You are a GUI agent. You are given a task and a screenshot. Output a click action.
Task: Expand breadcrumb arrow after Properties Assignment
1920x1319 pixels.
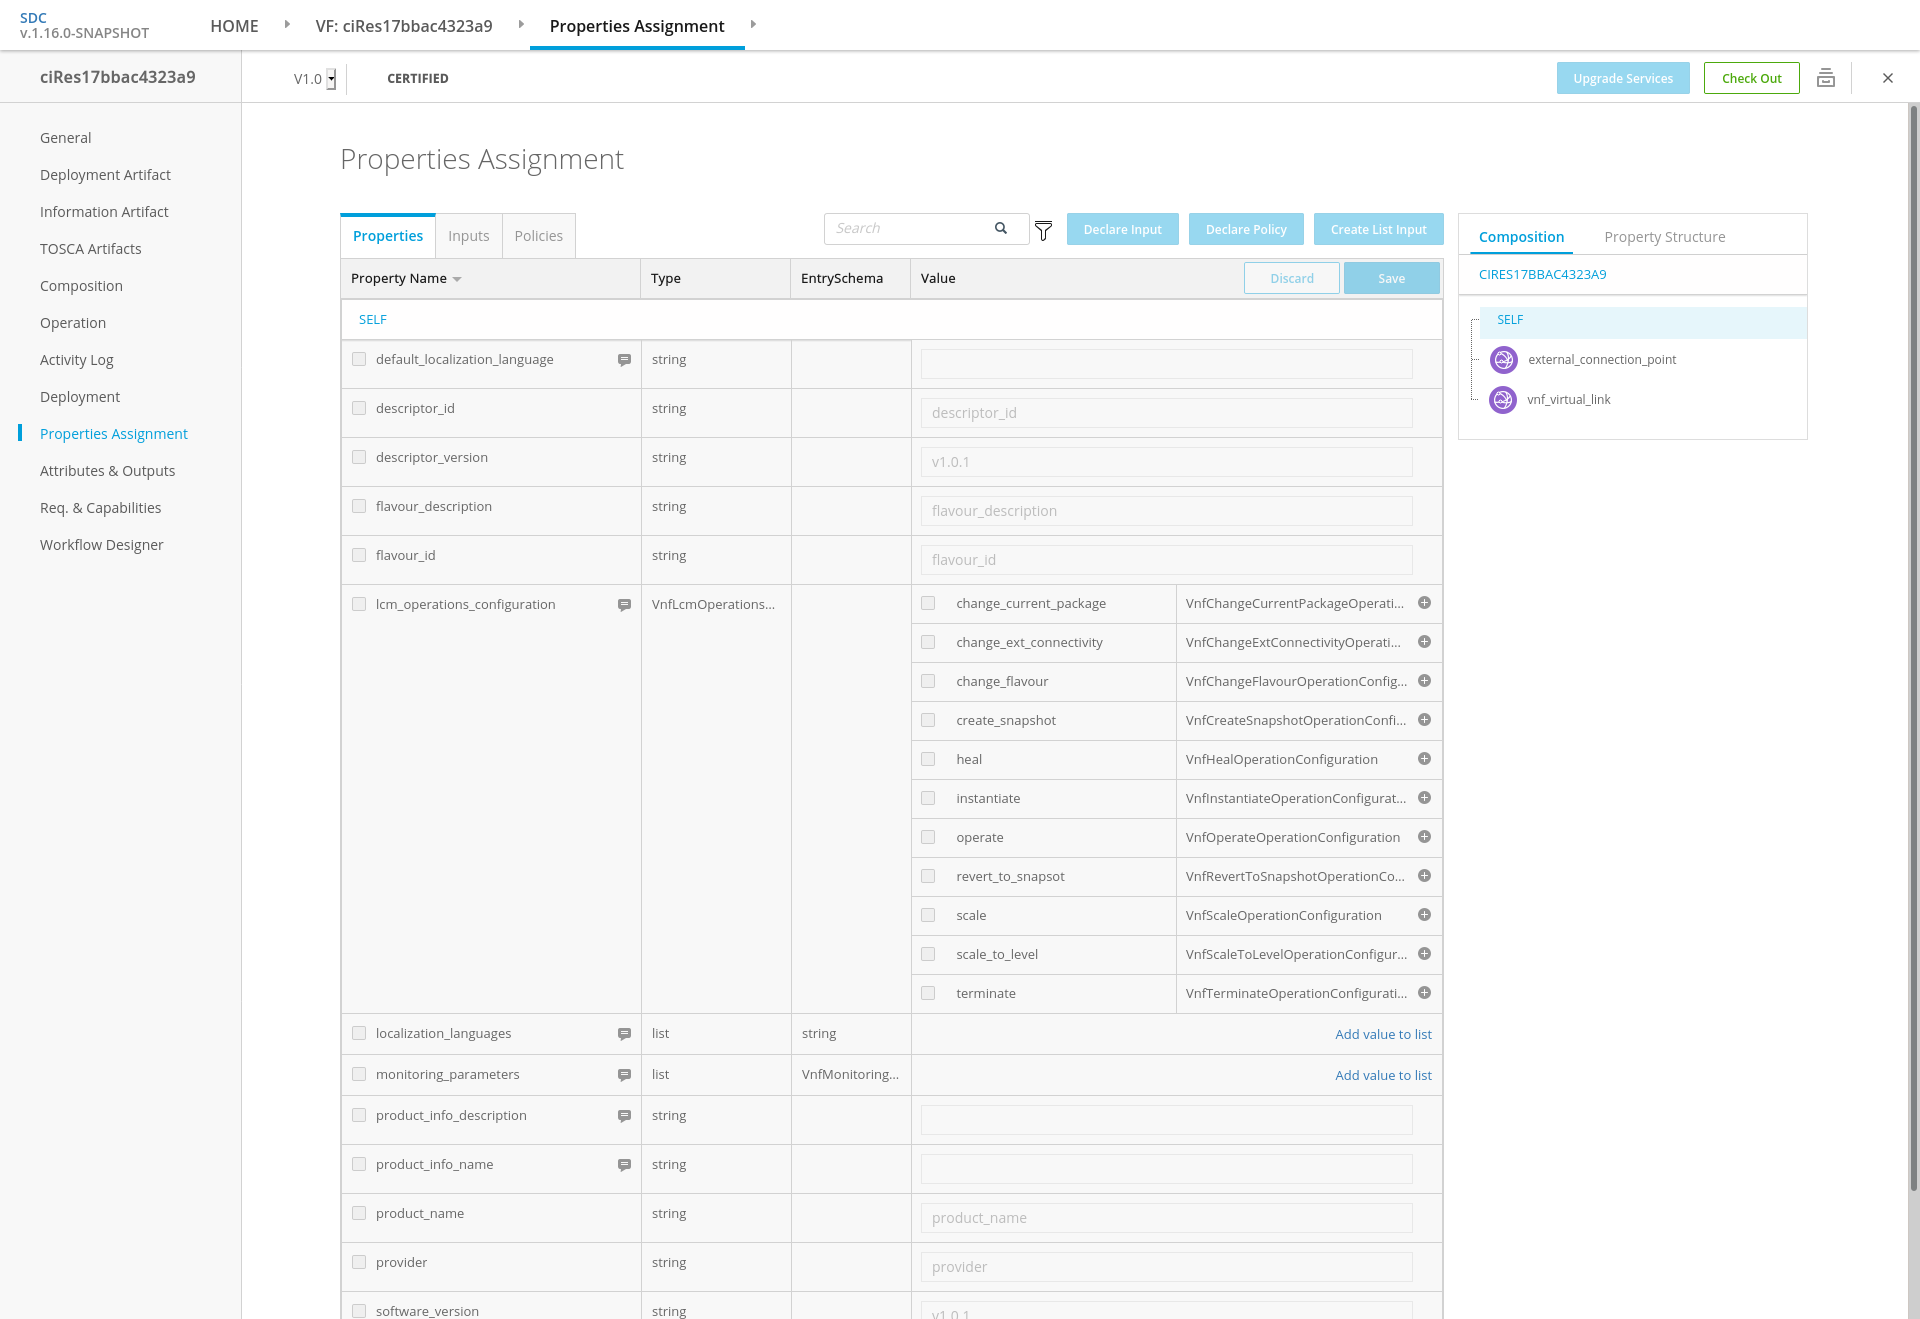753,24
